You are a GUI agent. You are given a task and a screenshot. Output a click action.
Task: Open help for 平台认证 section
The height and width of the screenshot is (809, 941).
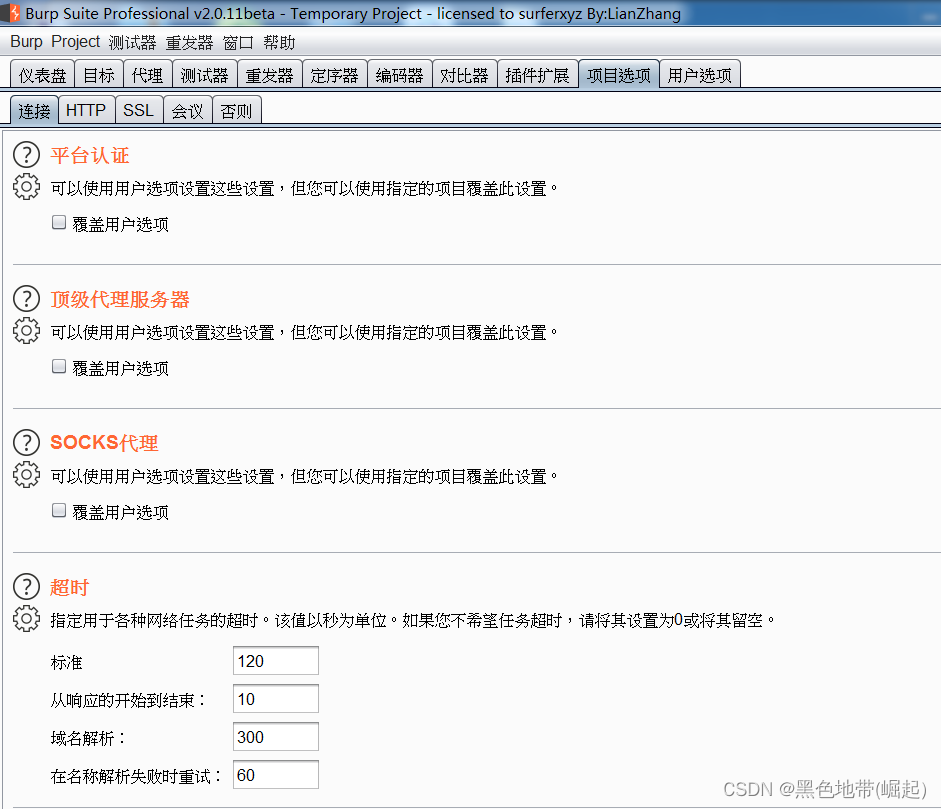point(26,155)
